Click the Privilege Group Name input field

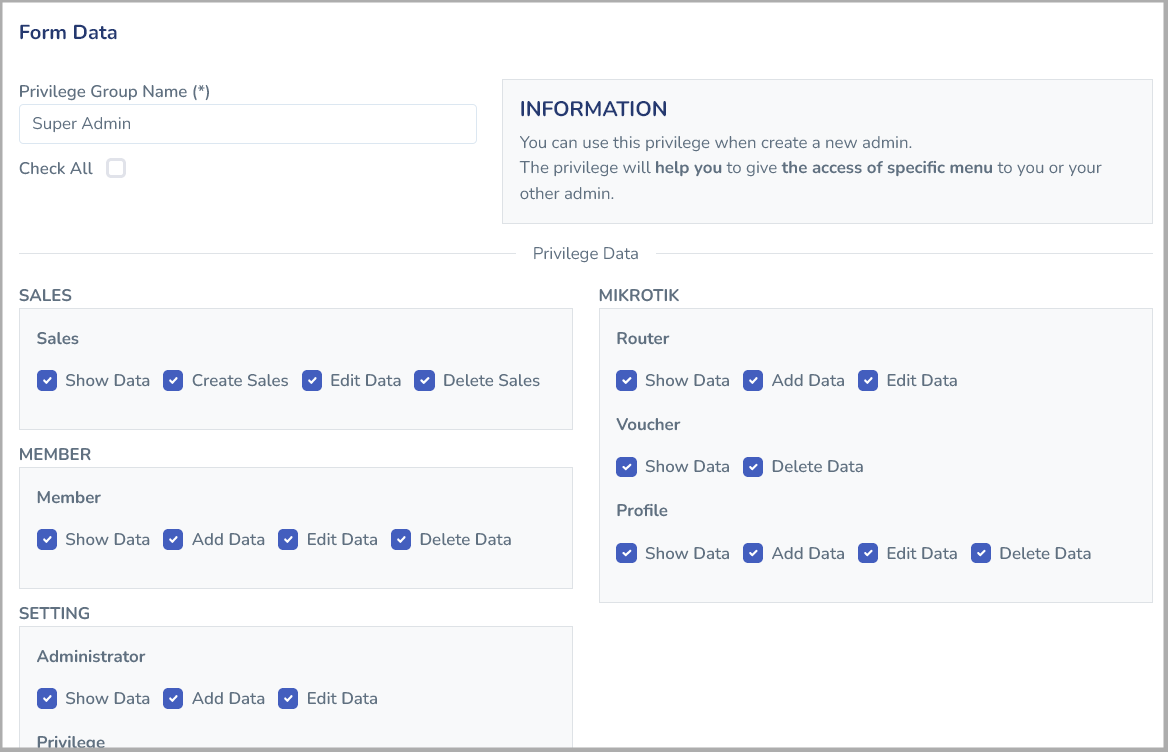[x=247, y=124]
